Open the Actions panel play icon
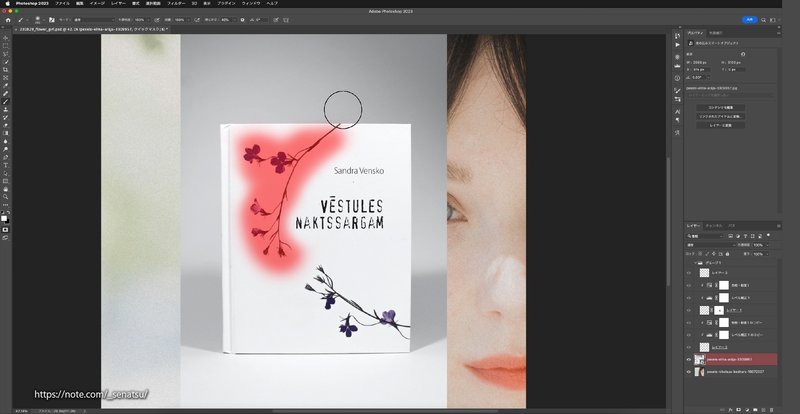 677,45
